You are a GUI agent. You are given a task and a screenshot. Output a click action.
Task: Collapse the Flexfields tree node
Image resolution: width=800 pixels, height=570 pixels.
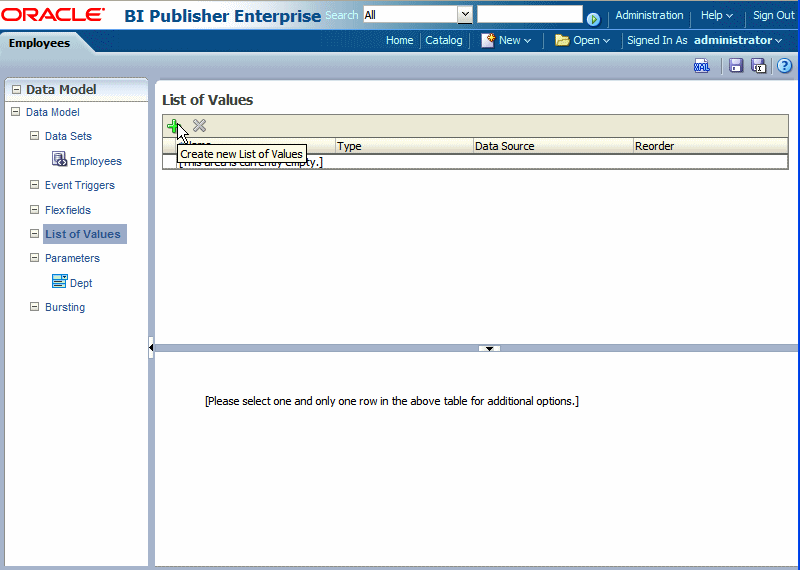tap(34, 210)
